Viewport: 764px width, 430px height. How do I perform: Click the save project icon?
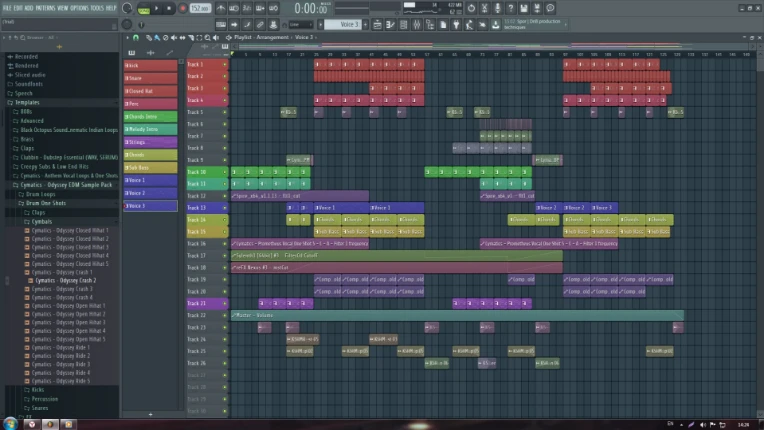(x=524, y=8)
